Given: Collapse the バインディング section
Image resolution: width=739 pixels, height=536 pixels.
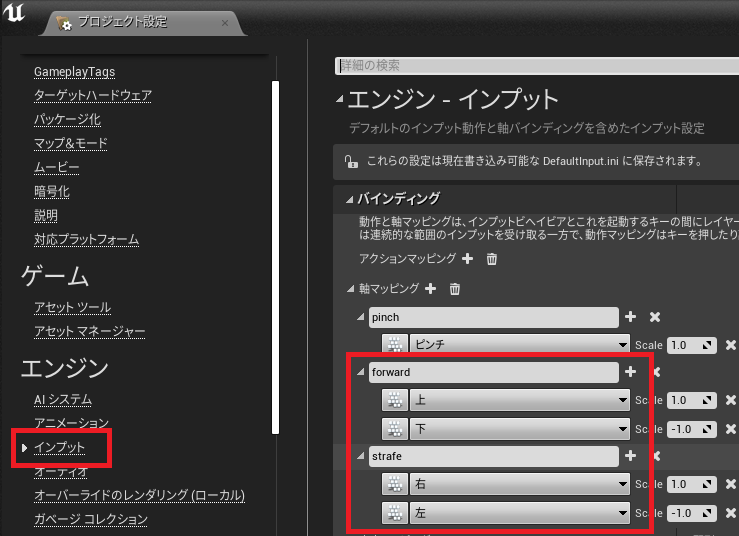Looking at the screenshot, I should (349, 199).
